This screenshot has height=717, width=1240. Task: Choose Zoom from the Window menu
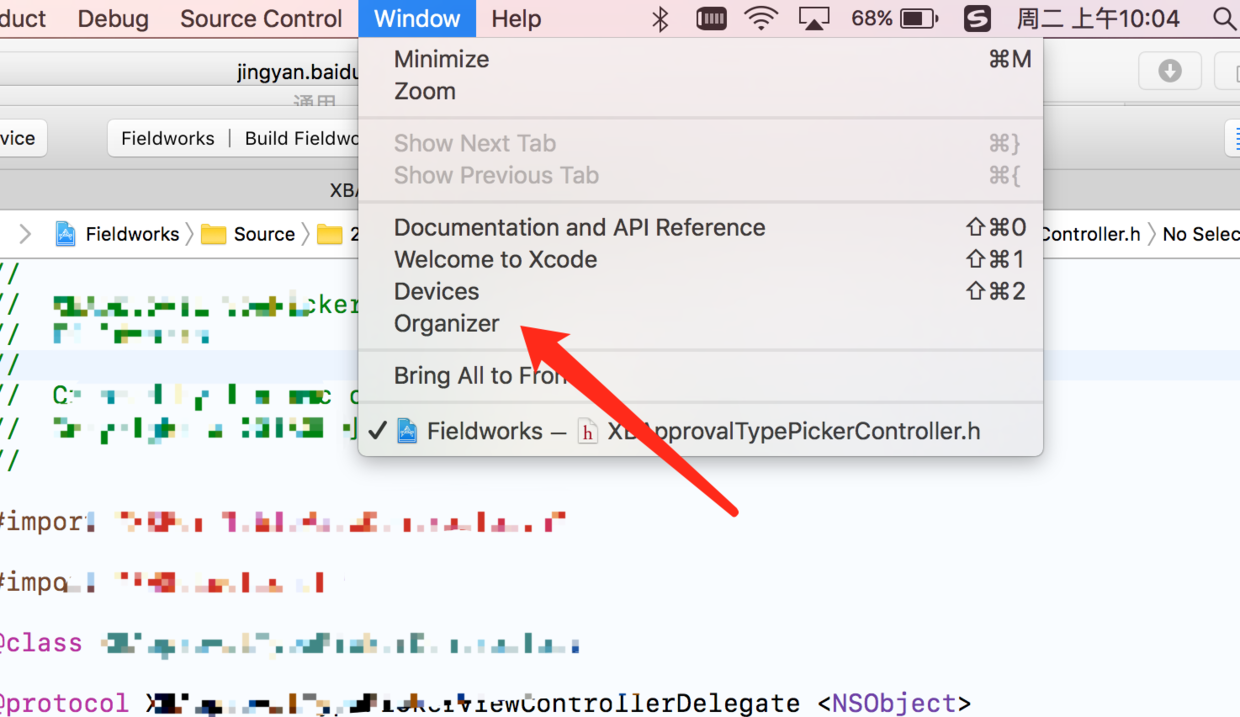coord(700,91)
